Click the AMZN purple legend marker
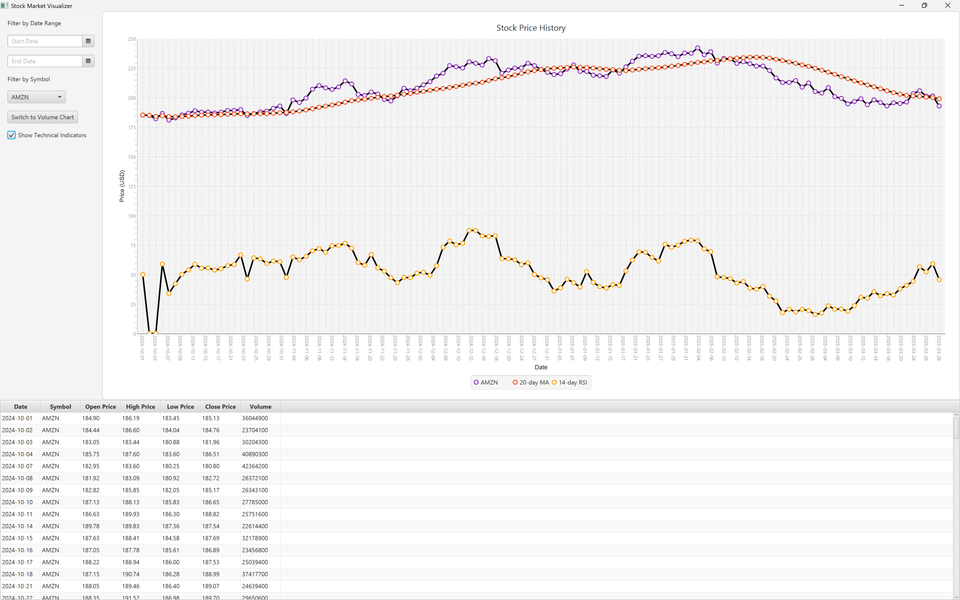This screenshot has width=960, height=600. coord(476,383)
